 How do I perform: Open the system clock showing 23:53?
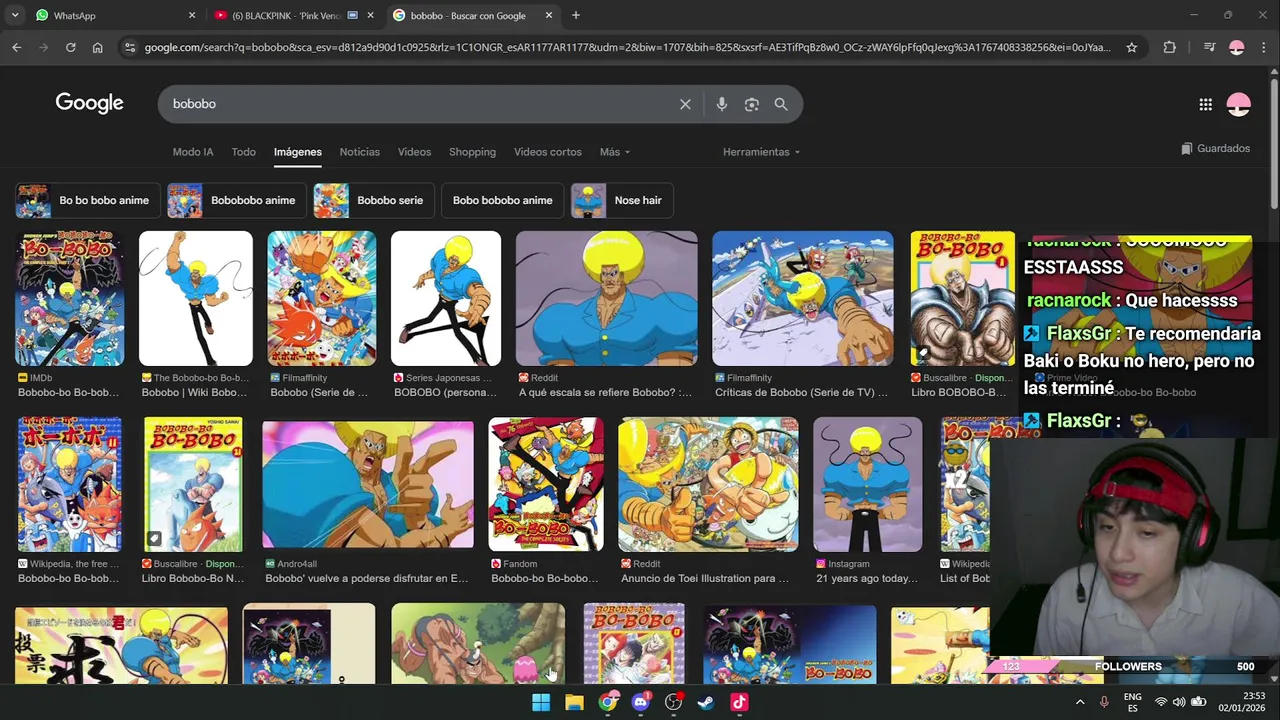pos(1241,702)
